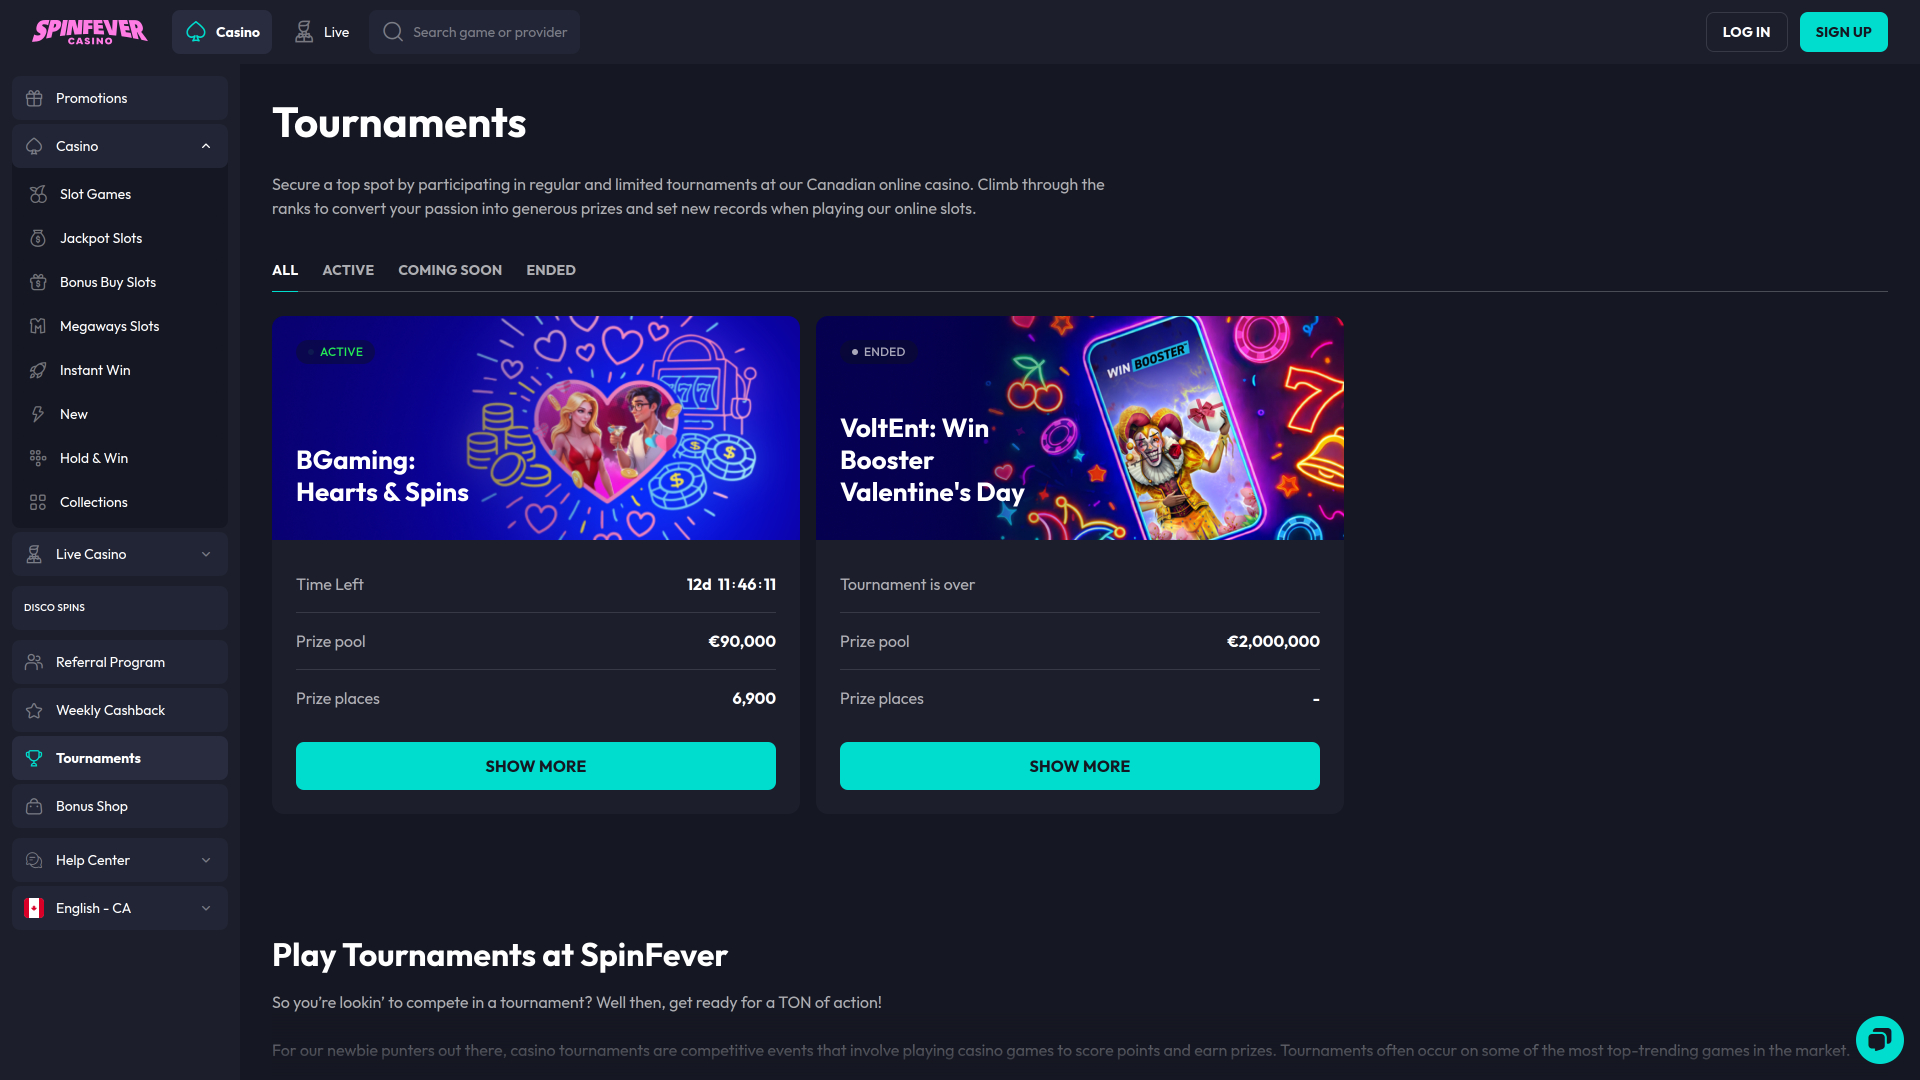Click the SIGN UP button
Screen dimensions: 1920x1080
click(1843, 31)
